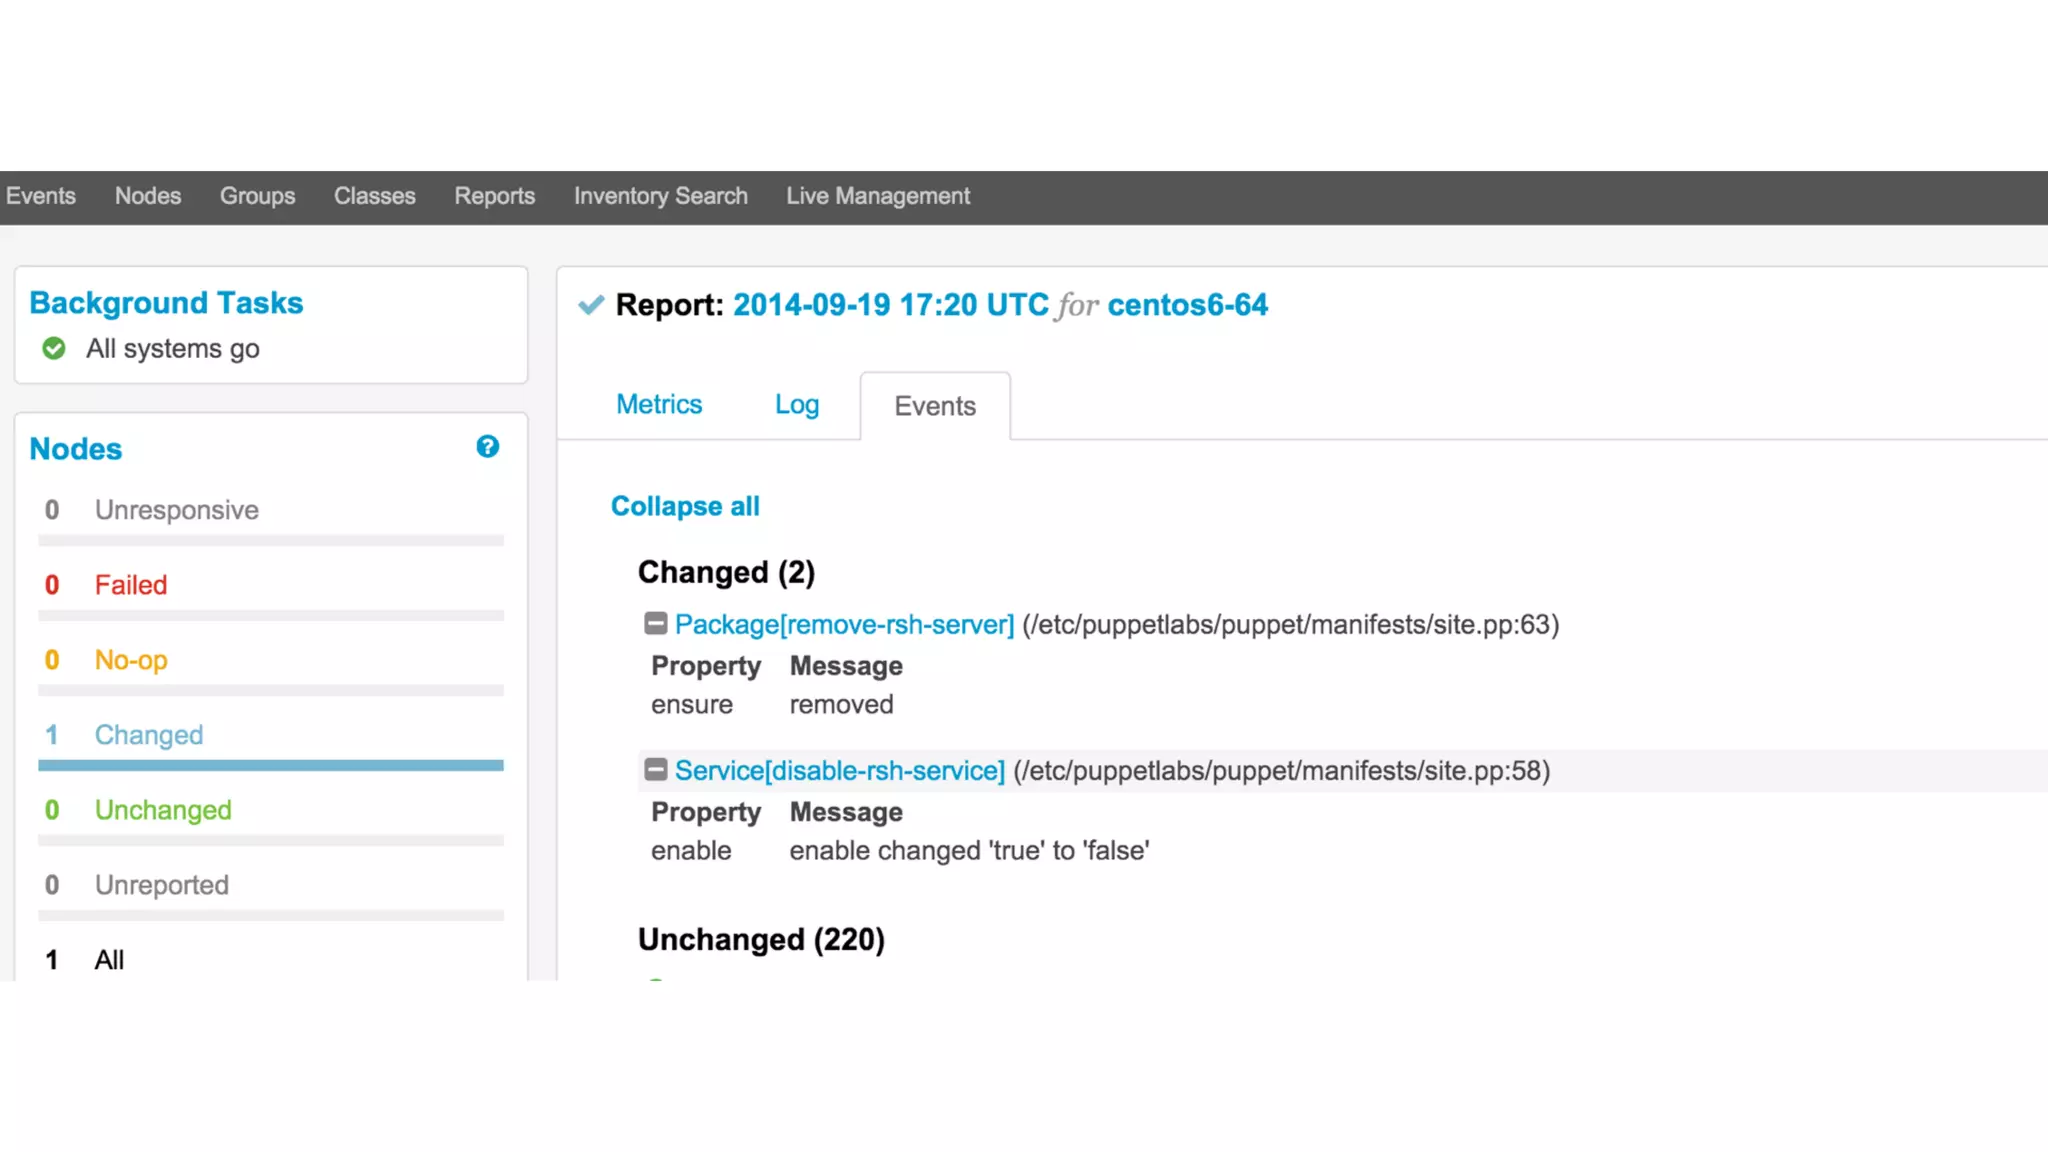Click Collapse all link
The height and width of the screenshot is (1152, 2048).
click(685, 506)
